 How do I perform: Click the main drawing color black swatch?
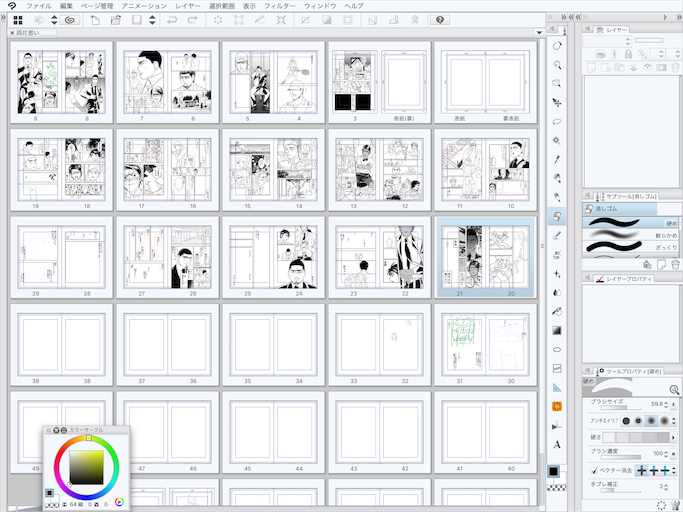[553, 471]
